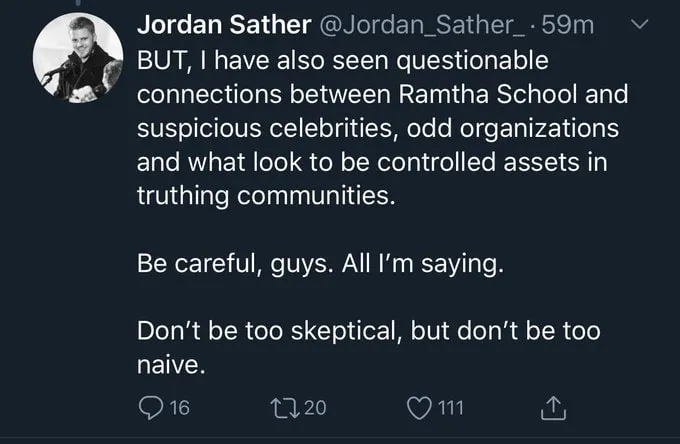Screen dimensions: 680x444
Task: Expand the tweet options chevron
Action: click(x=644, y=24)
